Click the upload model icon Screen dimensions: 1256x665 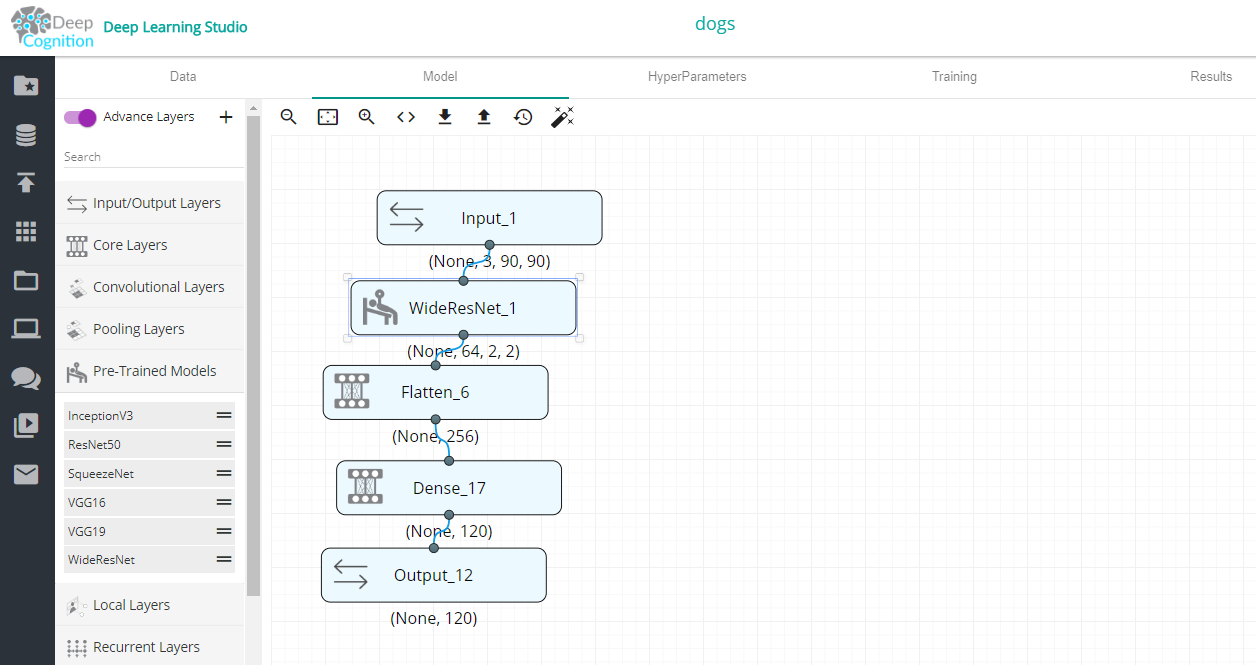pyautogui.click(x=484, y=117)
